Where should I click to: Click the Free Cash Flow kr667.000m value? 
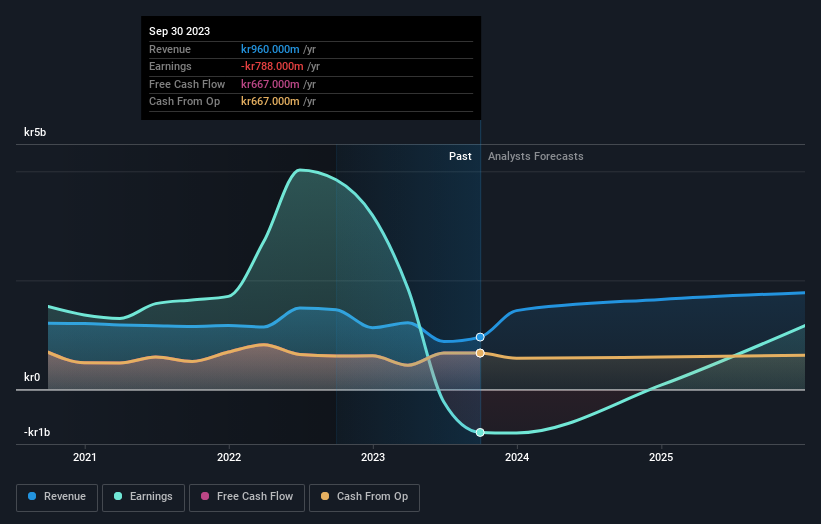(270, 84)
